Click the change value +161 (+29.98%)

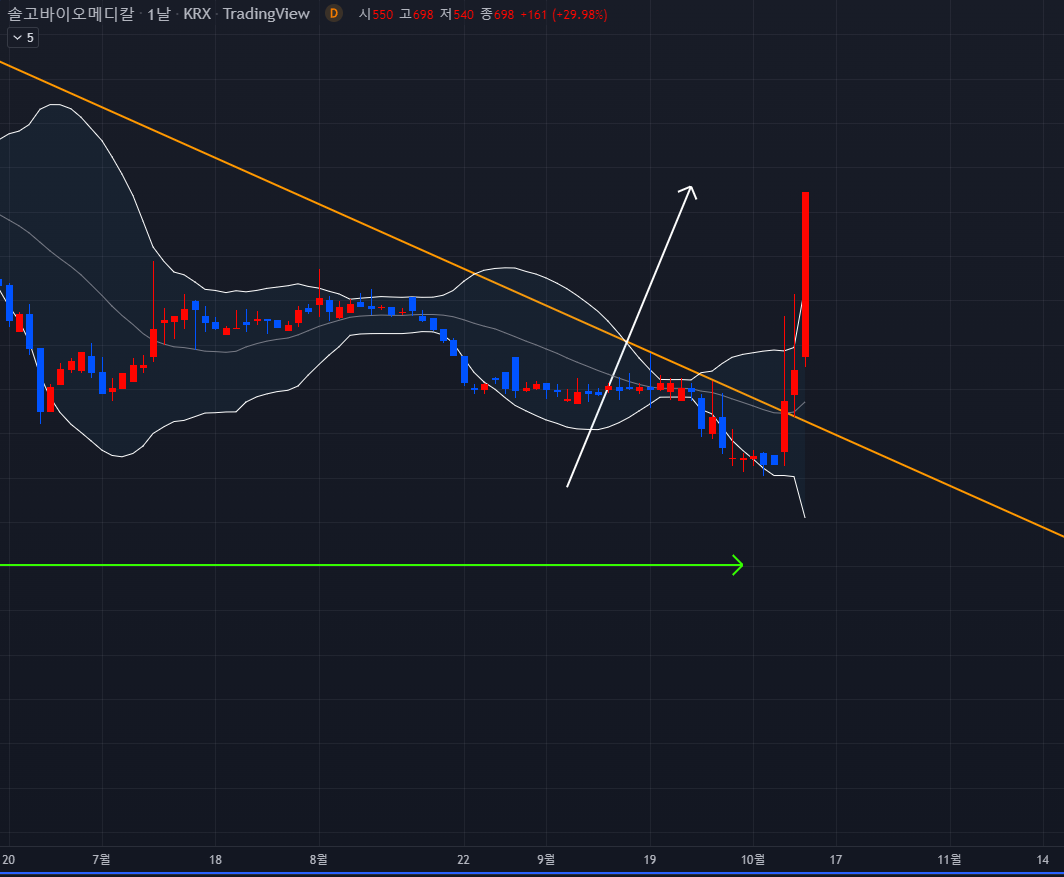(x=564, y=14)
